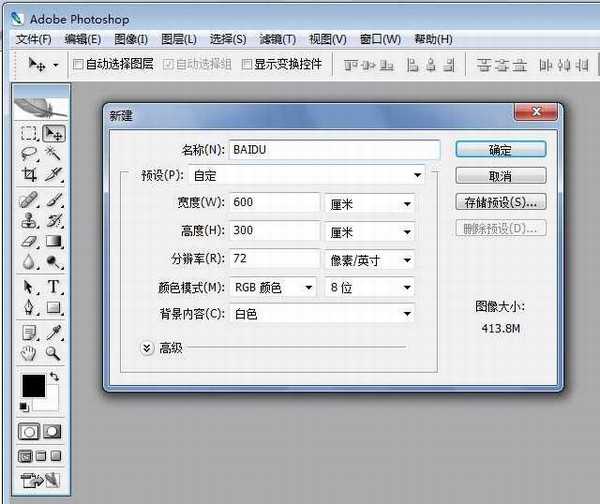Viewport: 600px width, 504px height.
Task: Activate the Crop tool
Action: click(29, 175)
